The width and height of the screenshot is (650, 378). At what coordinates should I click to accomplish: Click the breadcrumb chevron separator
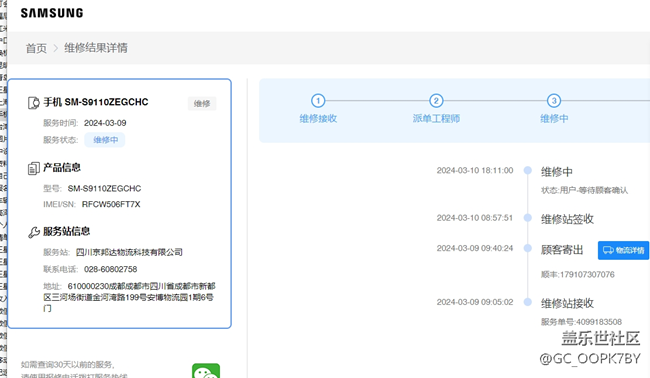[x=56, y=48]
